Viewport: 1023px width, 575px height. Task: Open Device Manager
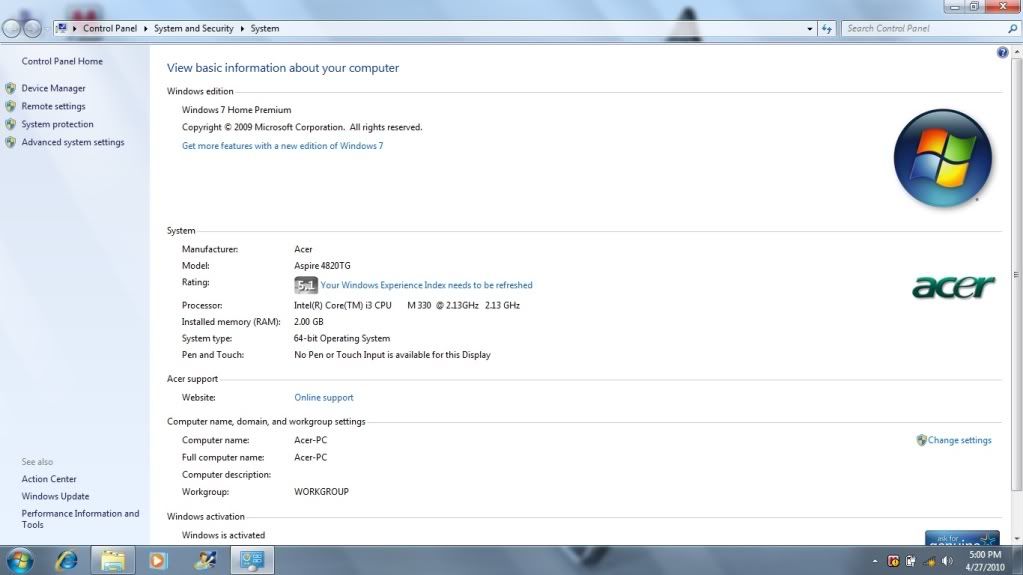click(x=53, y=88)
